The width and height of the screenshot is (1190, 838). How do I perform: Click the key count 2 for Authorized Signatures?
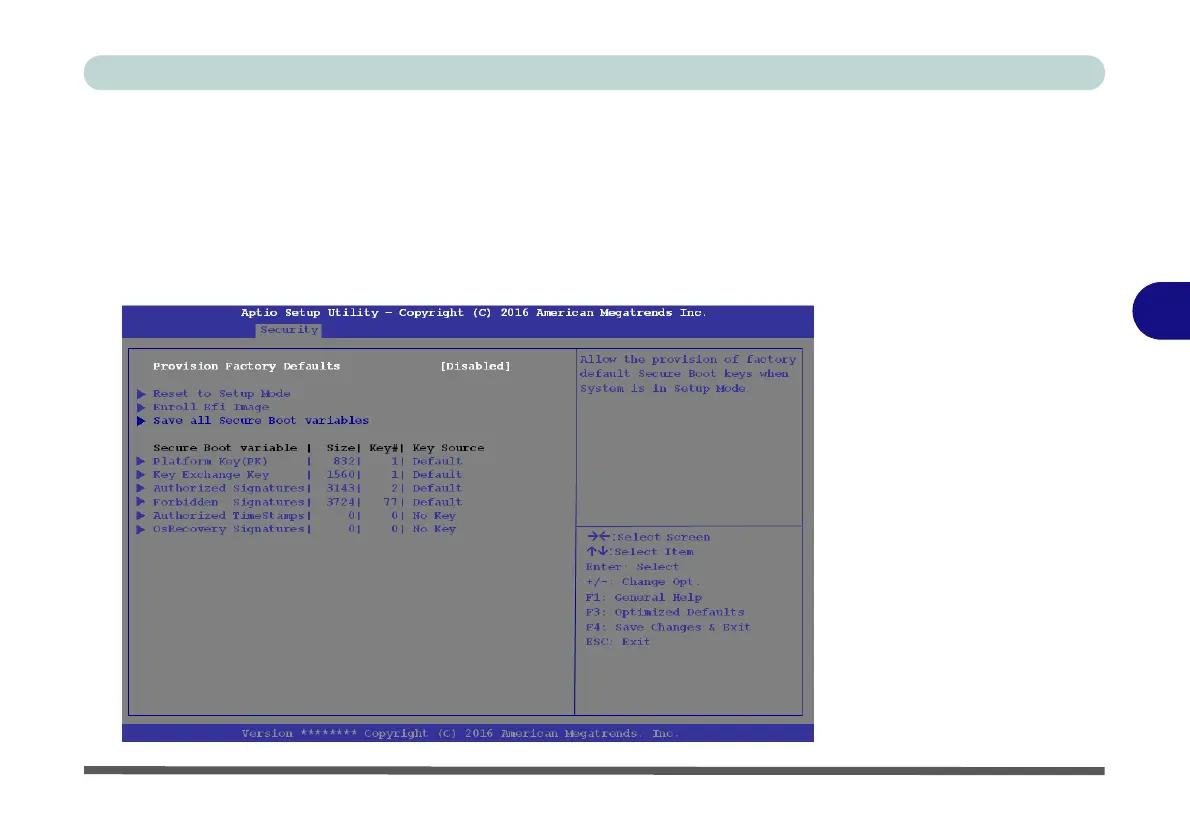point(395,488)
